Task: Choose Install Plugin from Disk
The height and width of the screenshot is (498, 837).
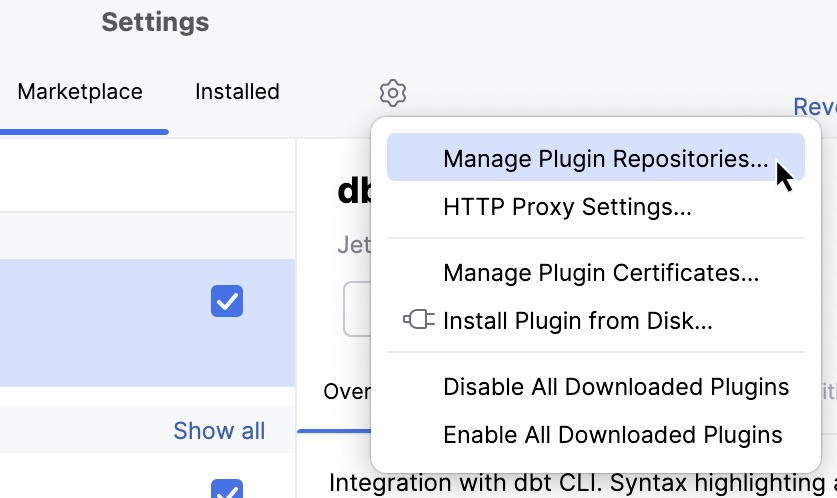Action: coord(577,320)
